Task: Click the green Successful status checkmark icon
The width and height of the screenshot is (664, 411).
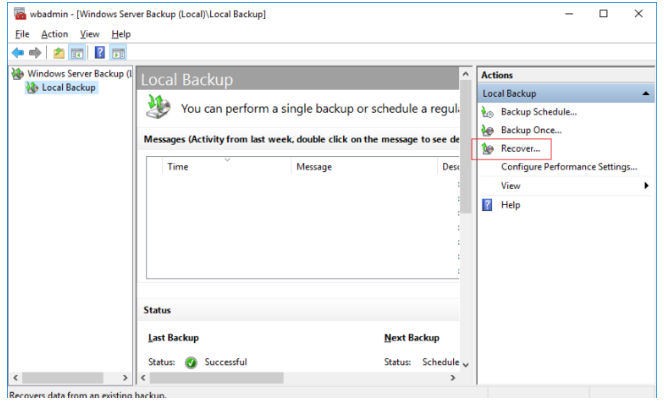Action: pyautogui.click(x=191, y=362)
